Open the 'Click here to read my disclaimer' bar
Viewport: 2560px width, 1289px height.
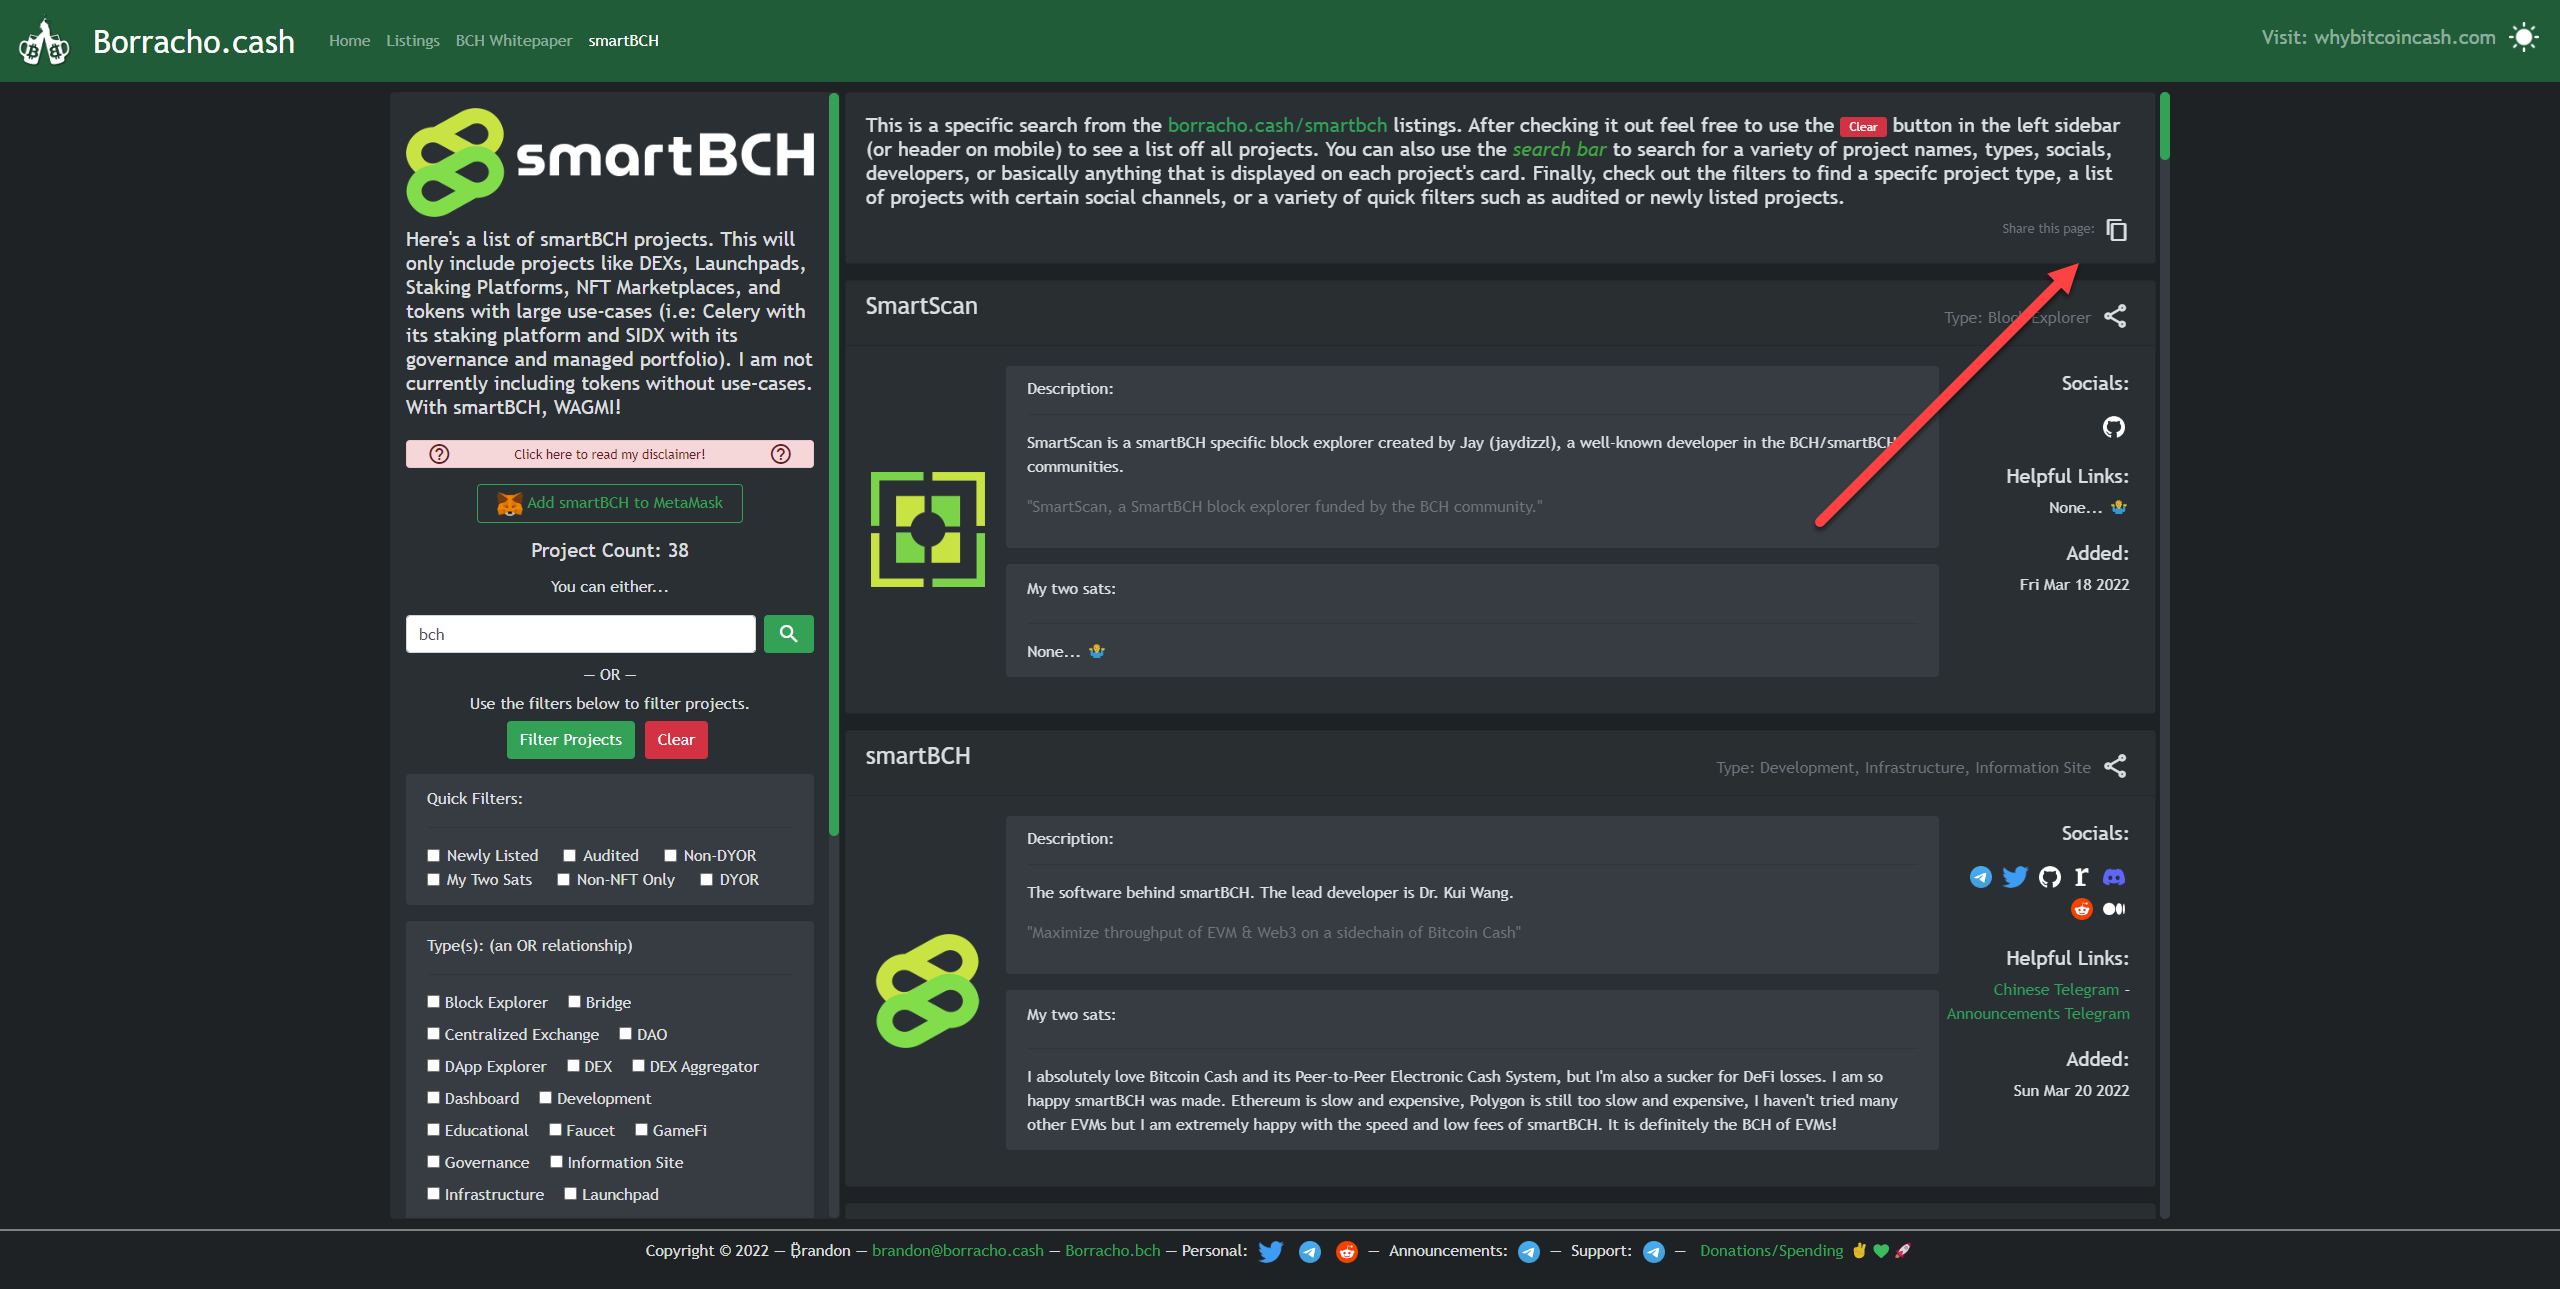pos(610,454)
